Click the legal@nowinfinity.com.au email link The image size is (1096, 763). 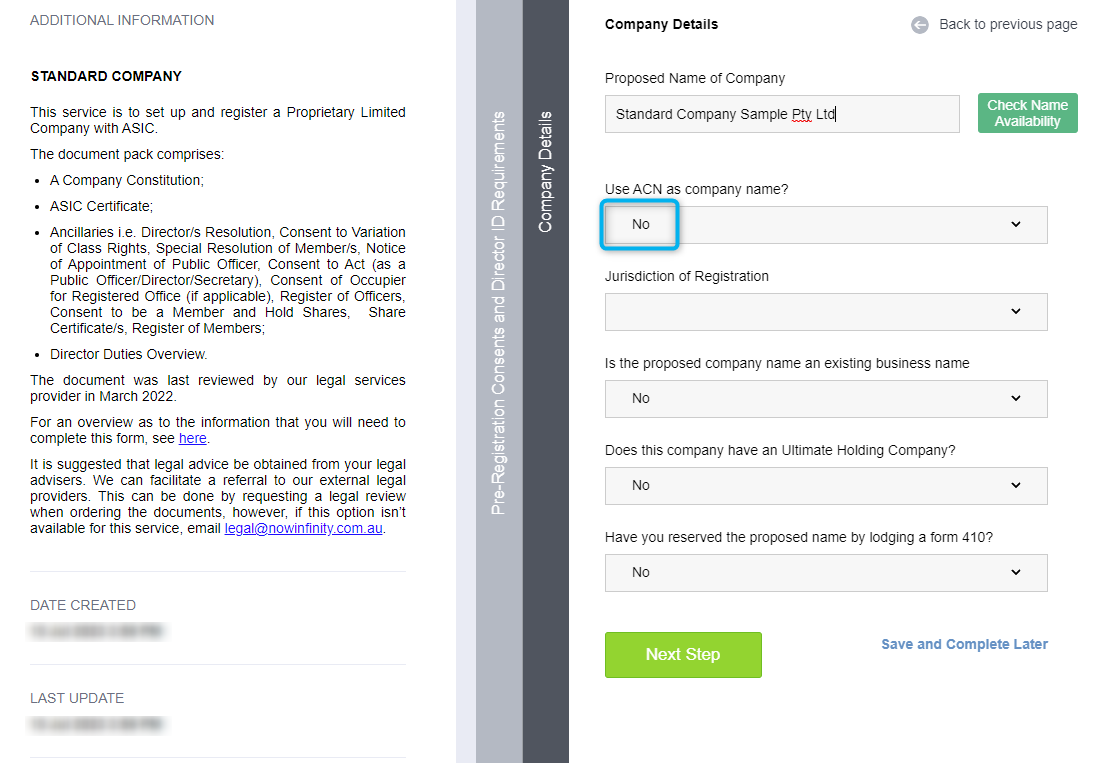pyautogui.click(x=303, y=528)
